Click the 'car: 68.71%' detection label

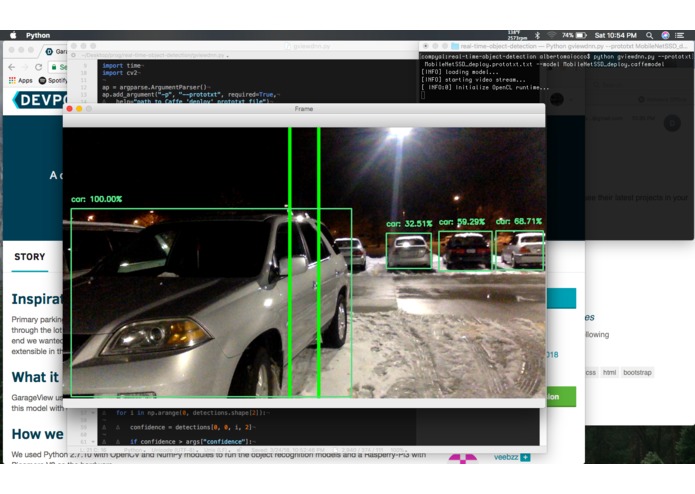click(x=519, y=221)
